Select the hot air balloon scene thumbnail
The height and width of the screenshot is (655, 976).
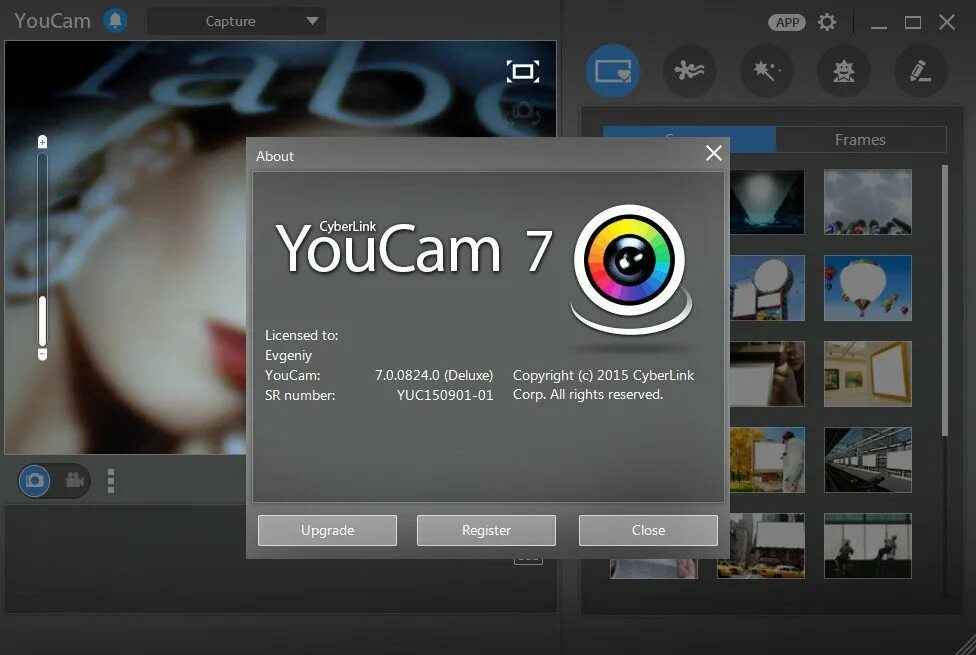tap(868, 288)
